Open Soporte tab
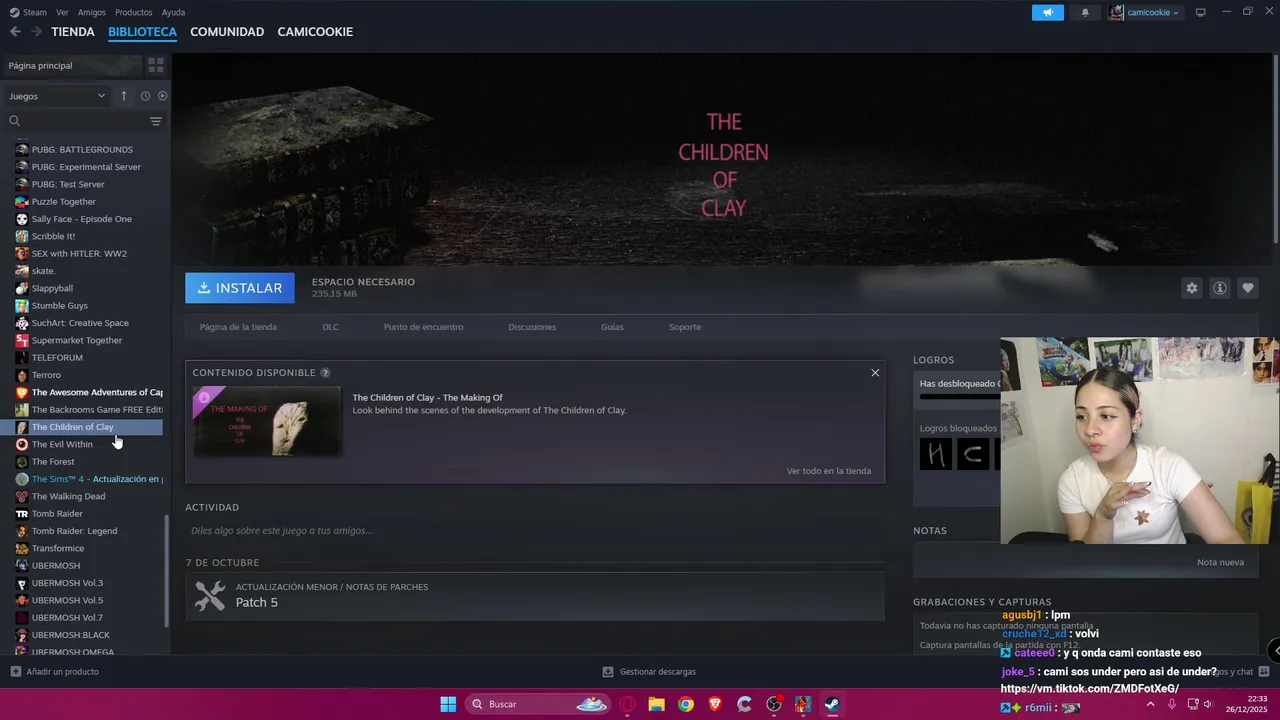1280x720 pixels. tap(685, 327)
